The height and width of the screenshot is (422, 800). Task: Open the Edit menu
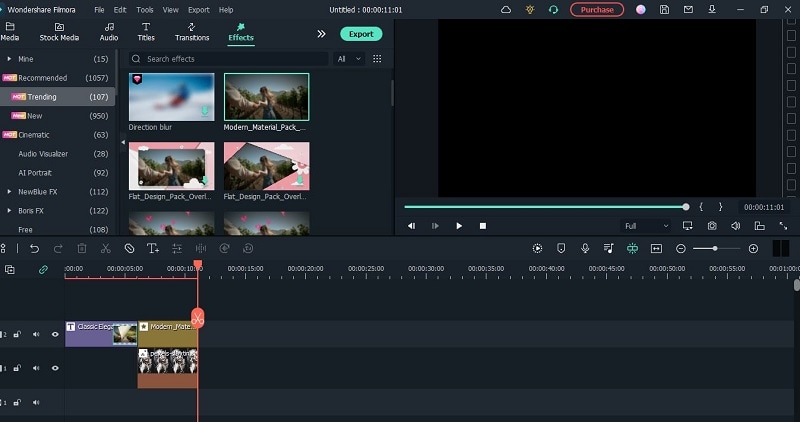pyautogui.click(x=120, y=10)
